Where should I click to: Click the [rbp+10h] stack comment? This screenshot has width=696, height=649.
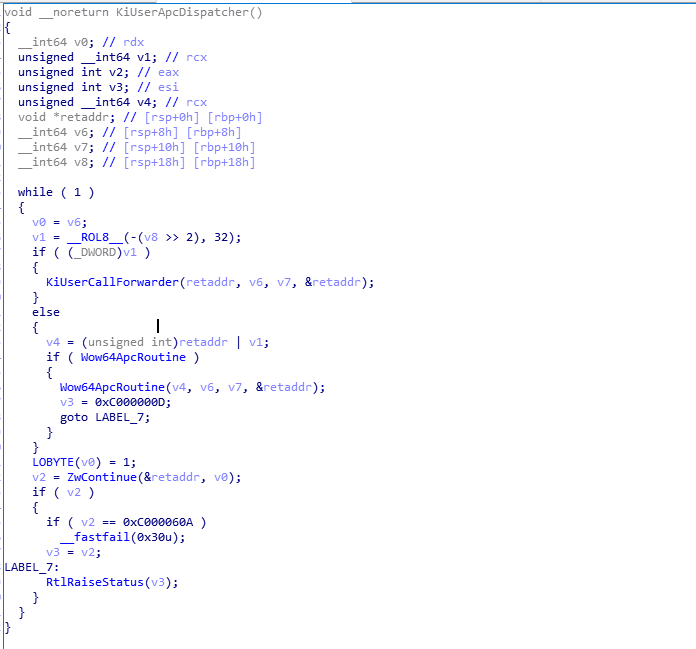coord(225,147)
